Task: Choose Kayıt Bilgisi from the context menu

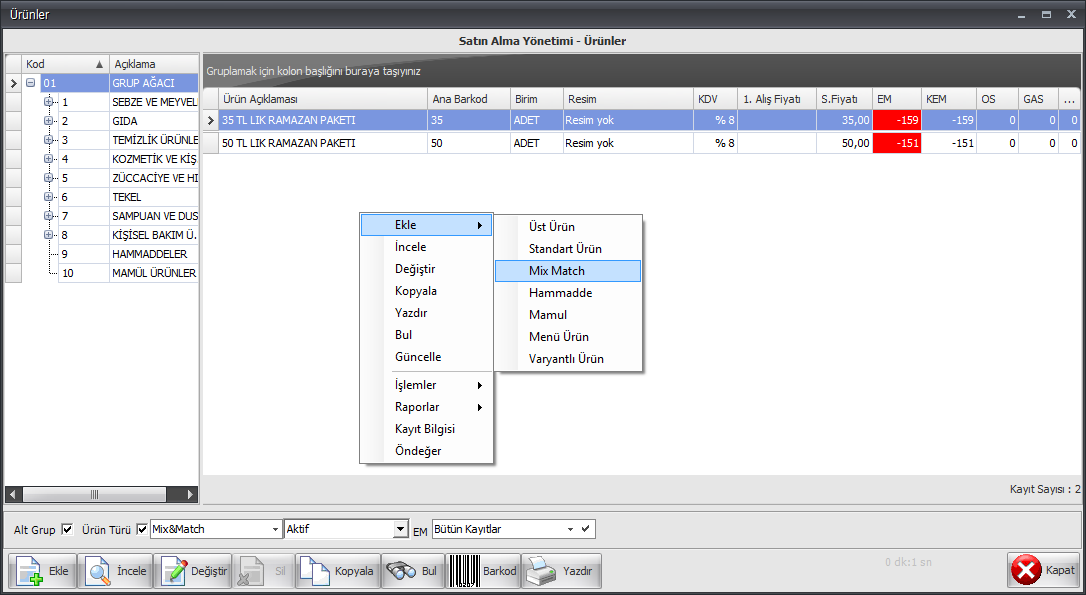Action: tap(427, 429)
